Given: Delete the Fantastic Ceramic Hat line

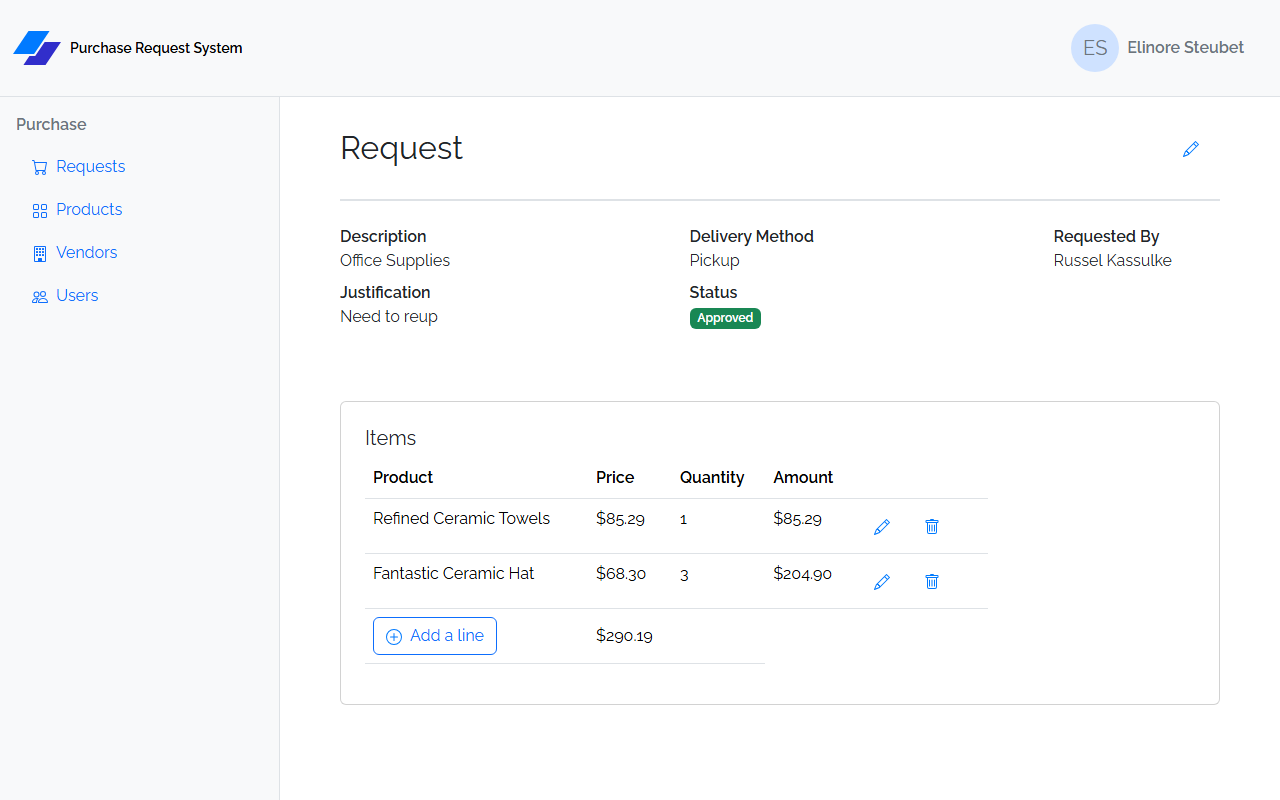Looking at the screenshot, I should coord(932,581).
